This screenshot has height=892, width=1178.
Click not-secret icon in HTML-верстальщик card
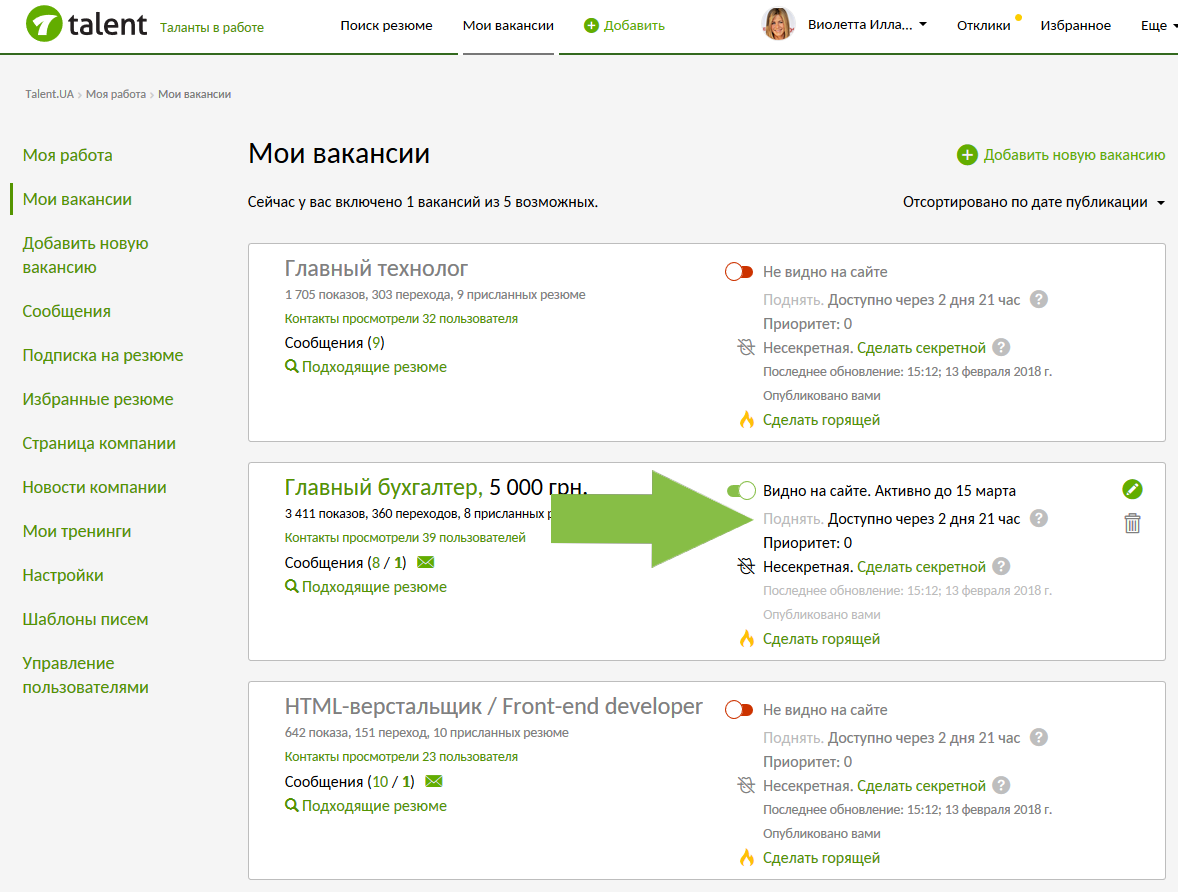(x=745, y=785)
